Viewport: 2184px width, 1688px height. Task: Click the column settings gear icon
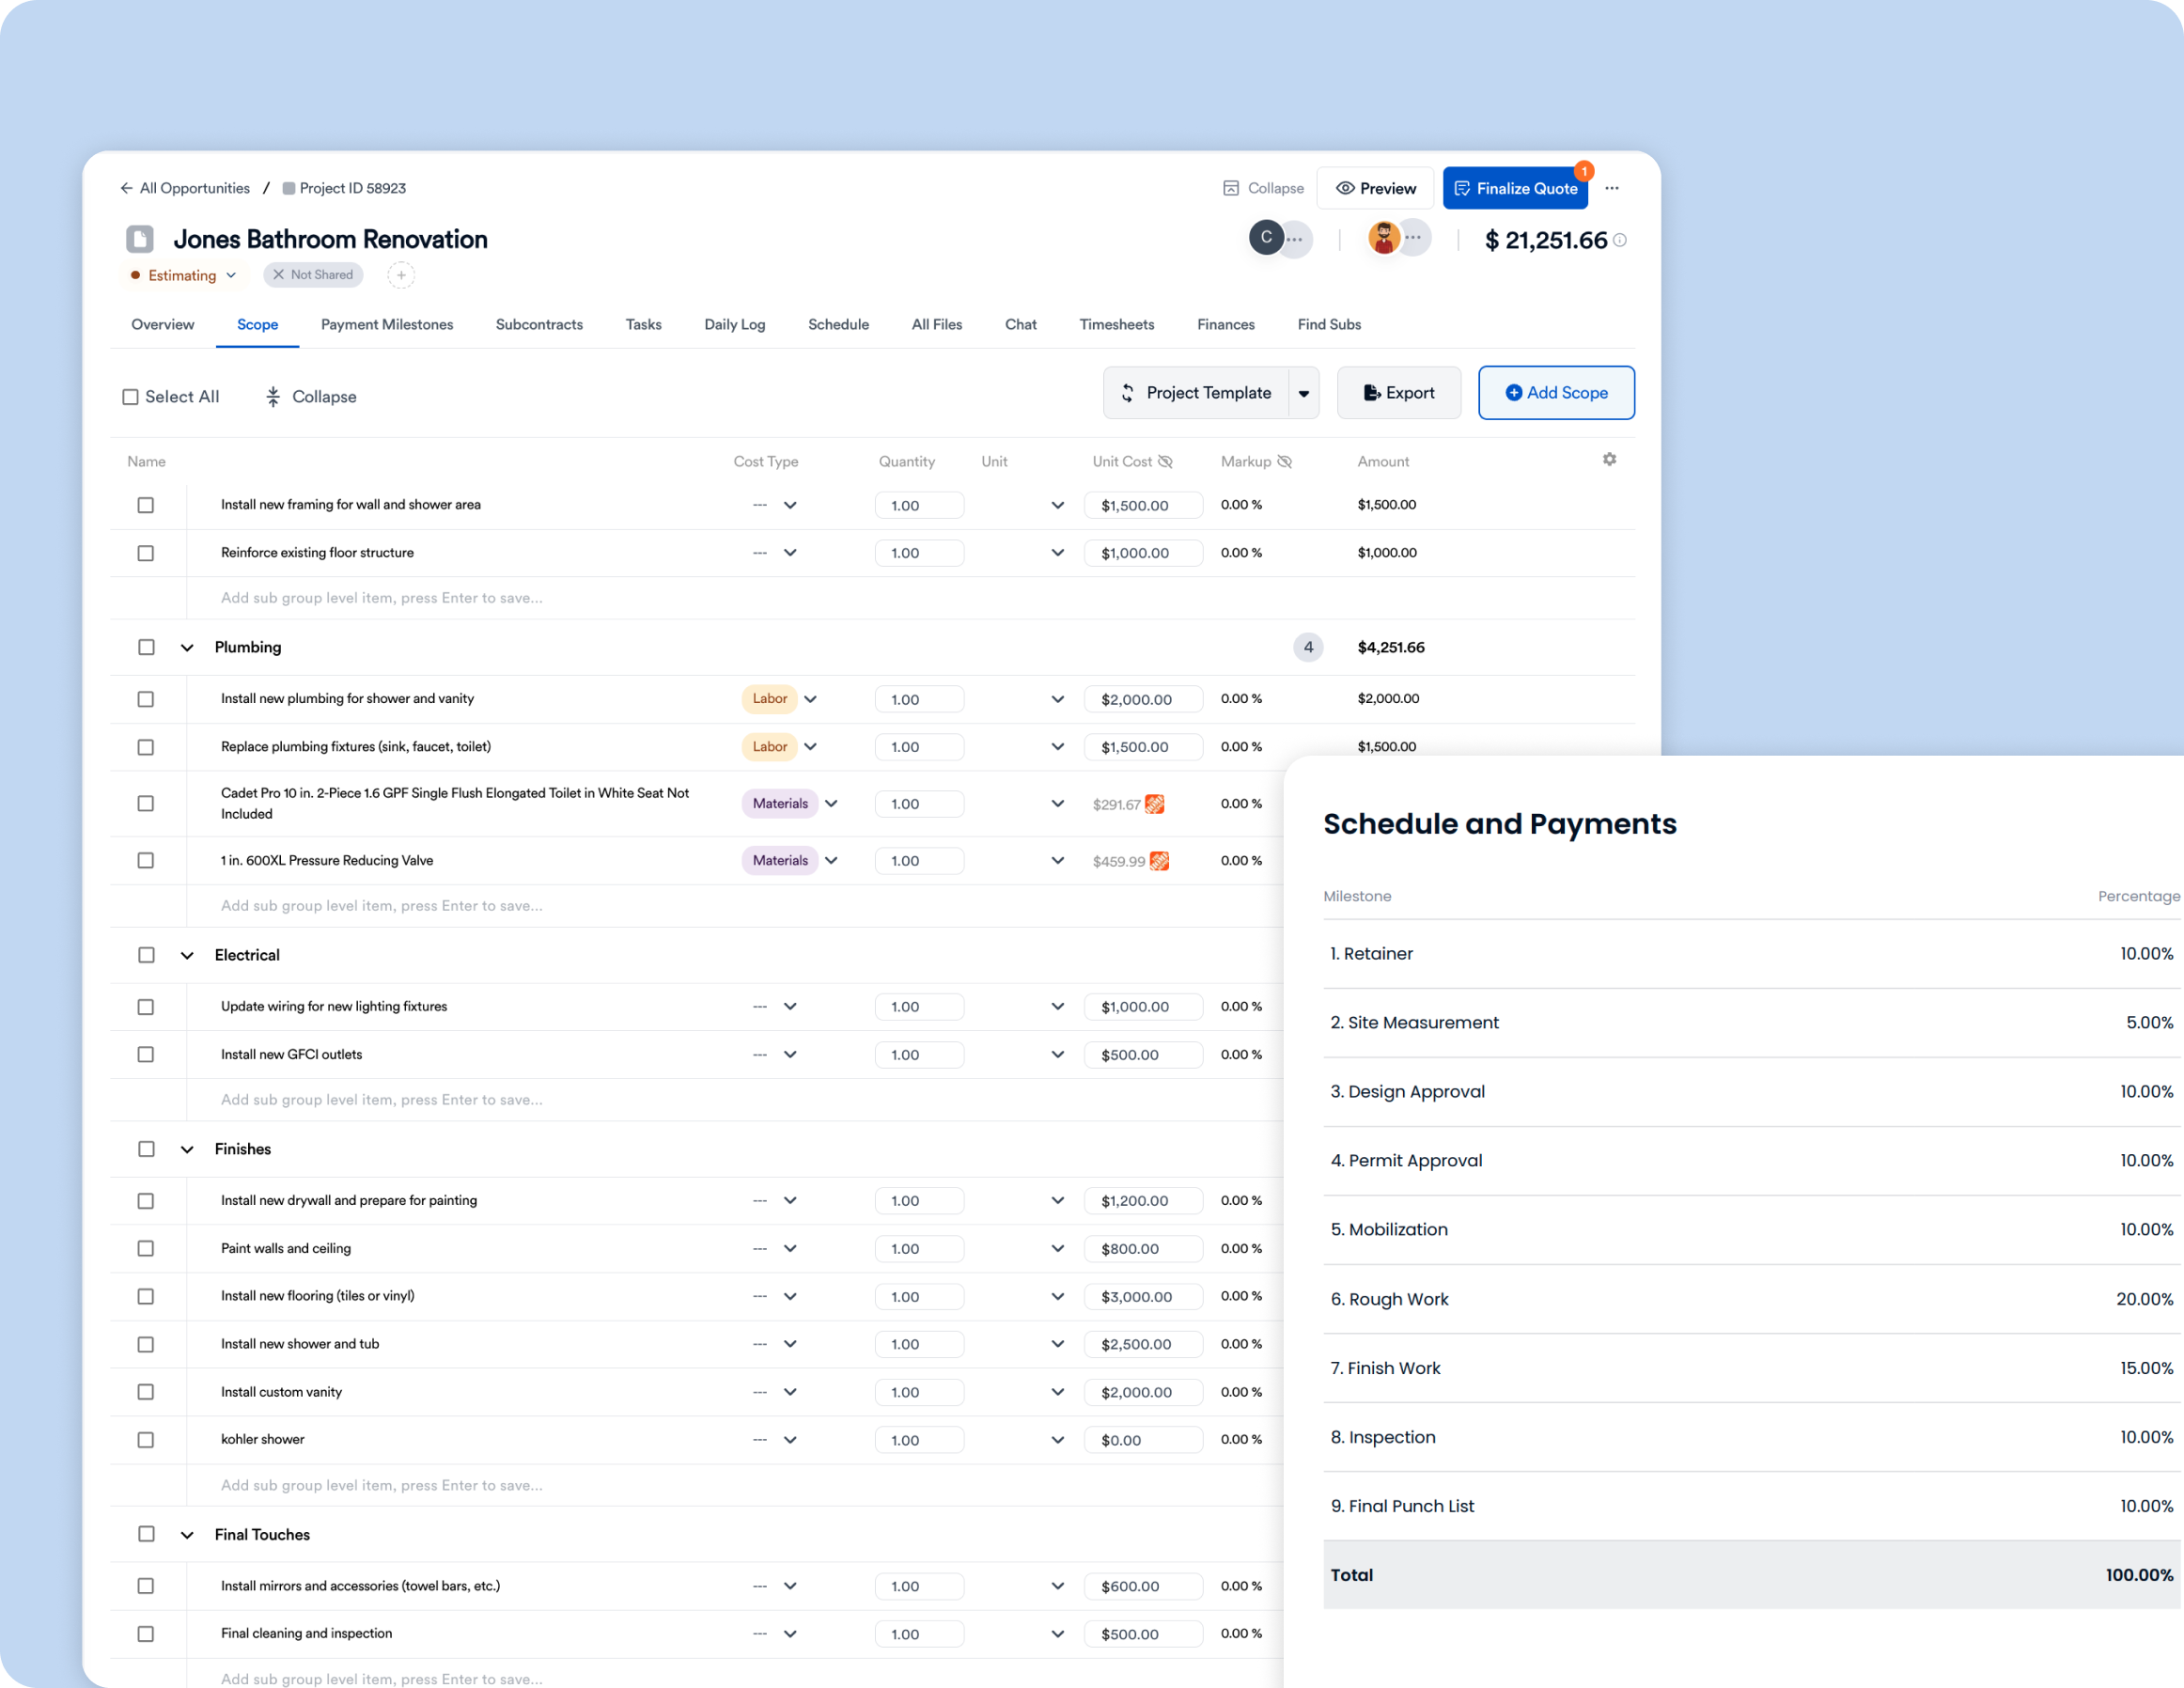point(1609,459)
